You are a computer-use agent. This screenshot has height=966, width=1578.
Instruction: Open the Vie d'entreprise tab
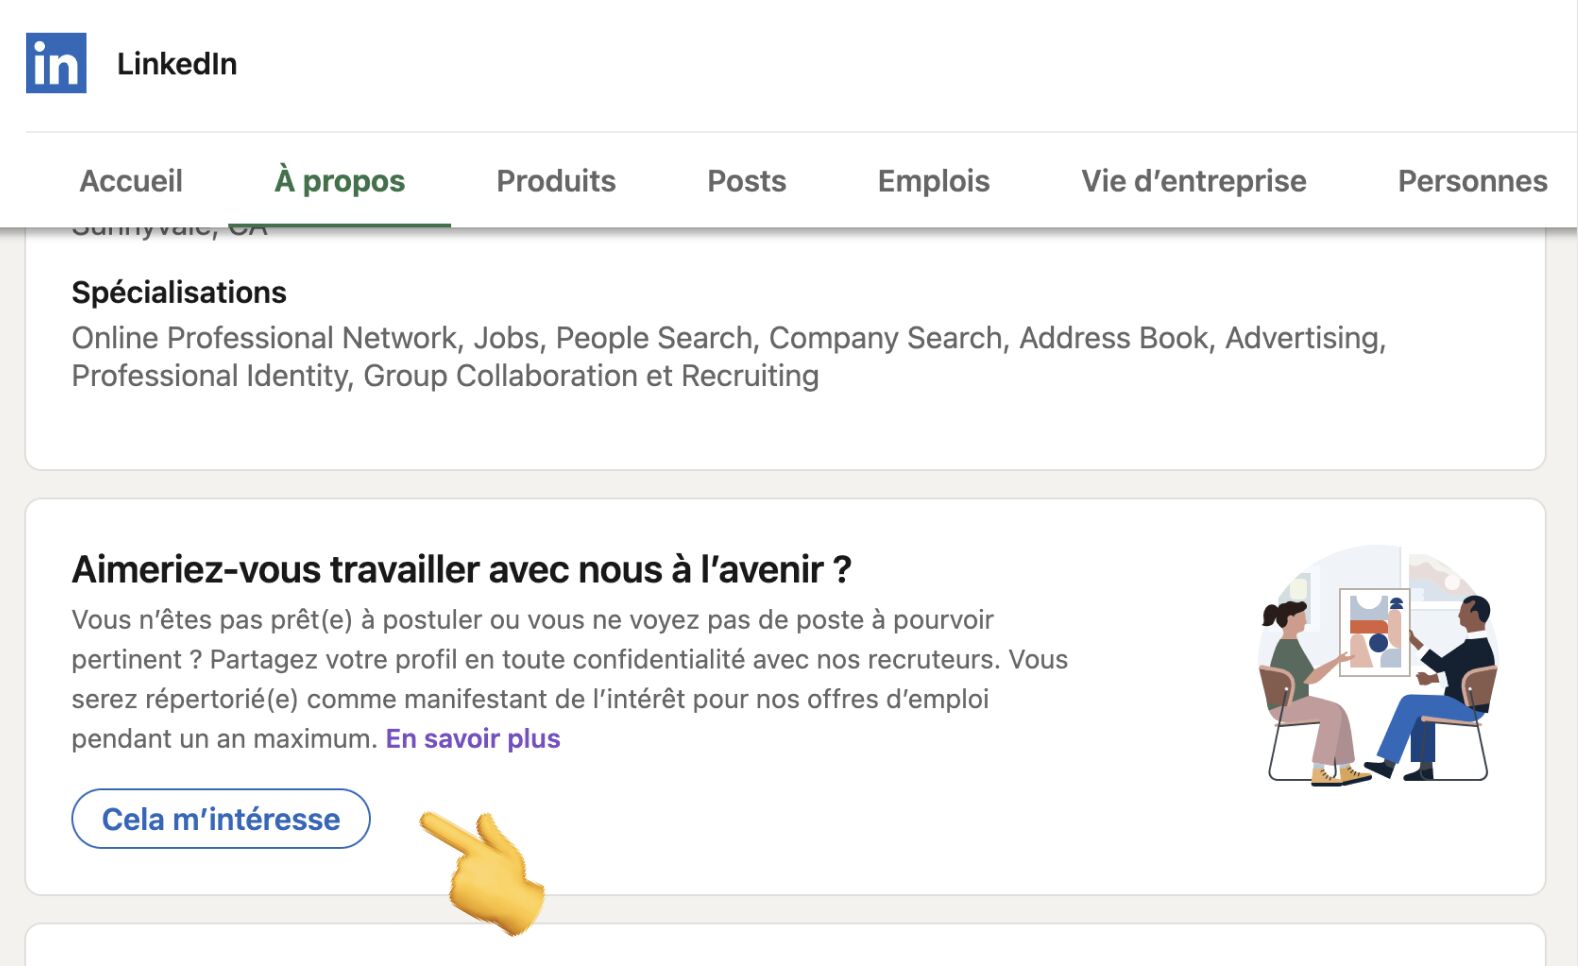pyautogui.click(x=1193, y=181)
